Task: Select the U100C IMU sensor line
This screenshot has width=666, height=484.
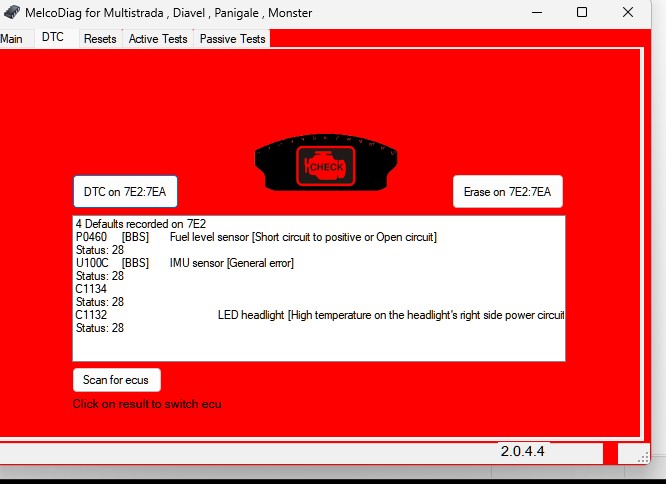Action: click(185, 263)
